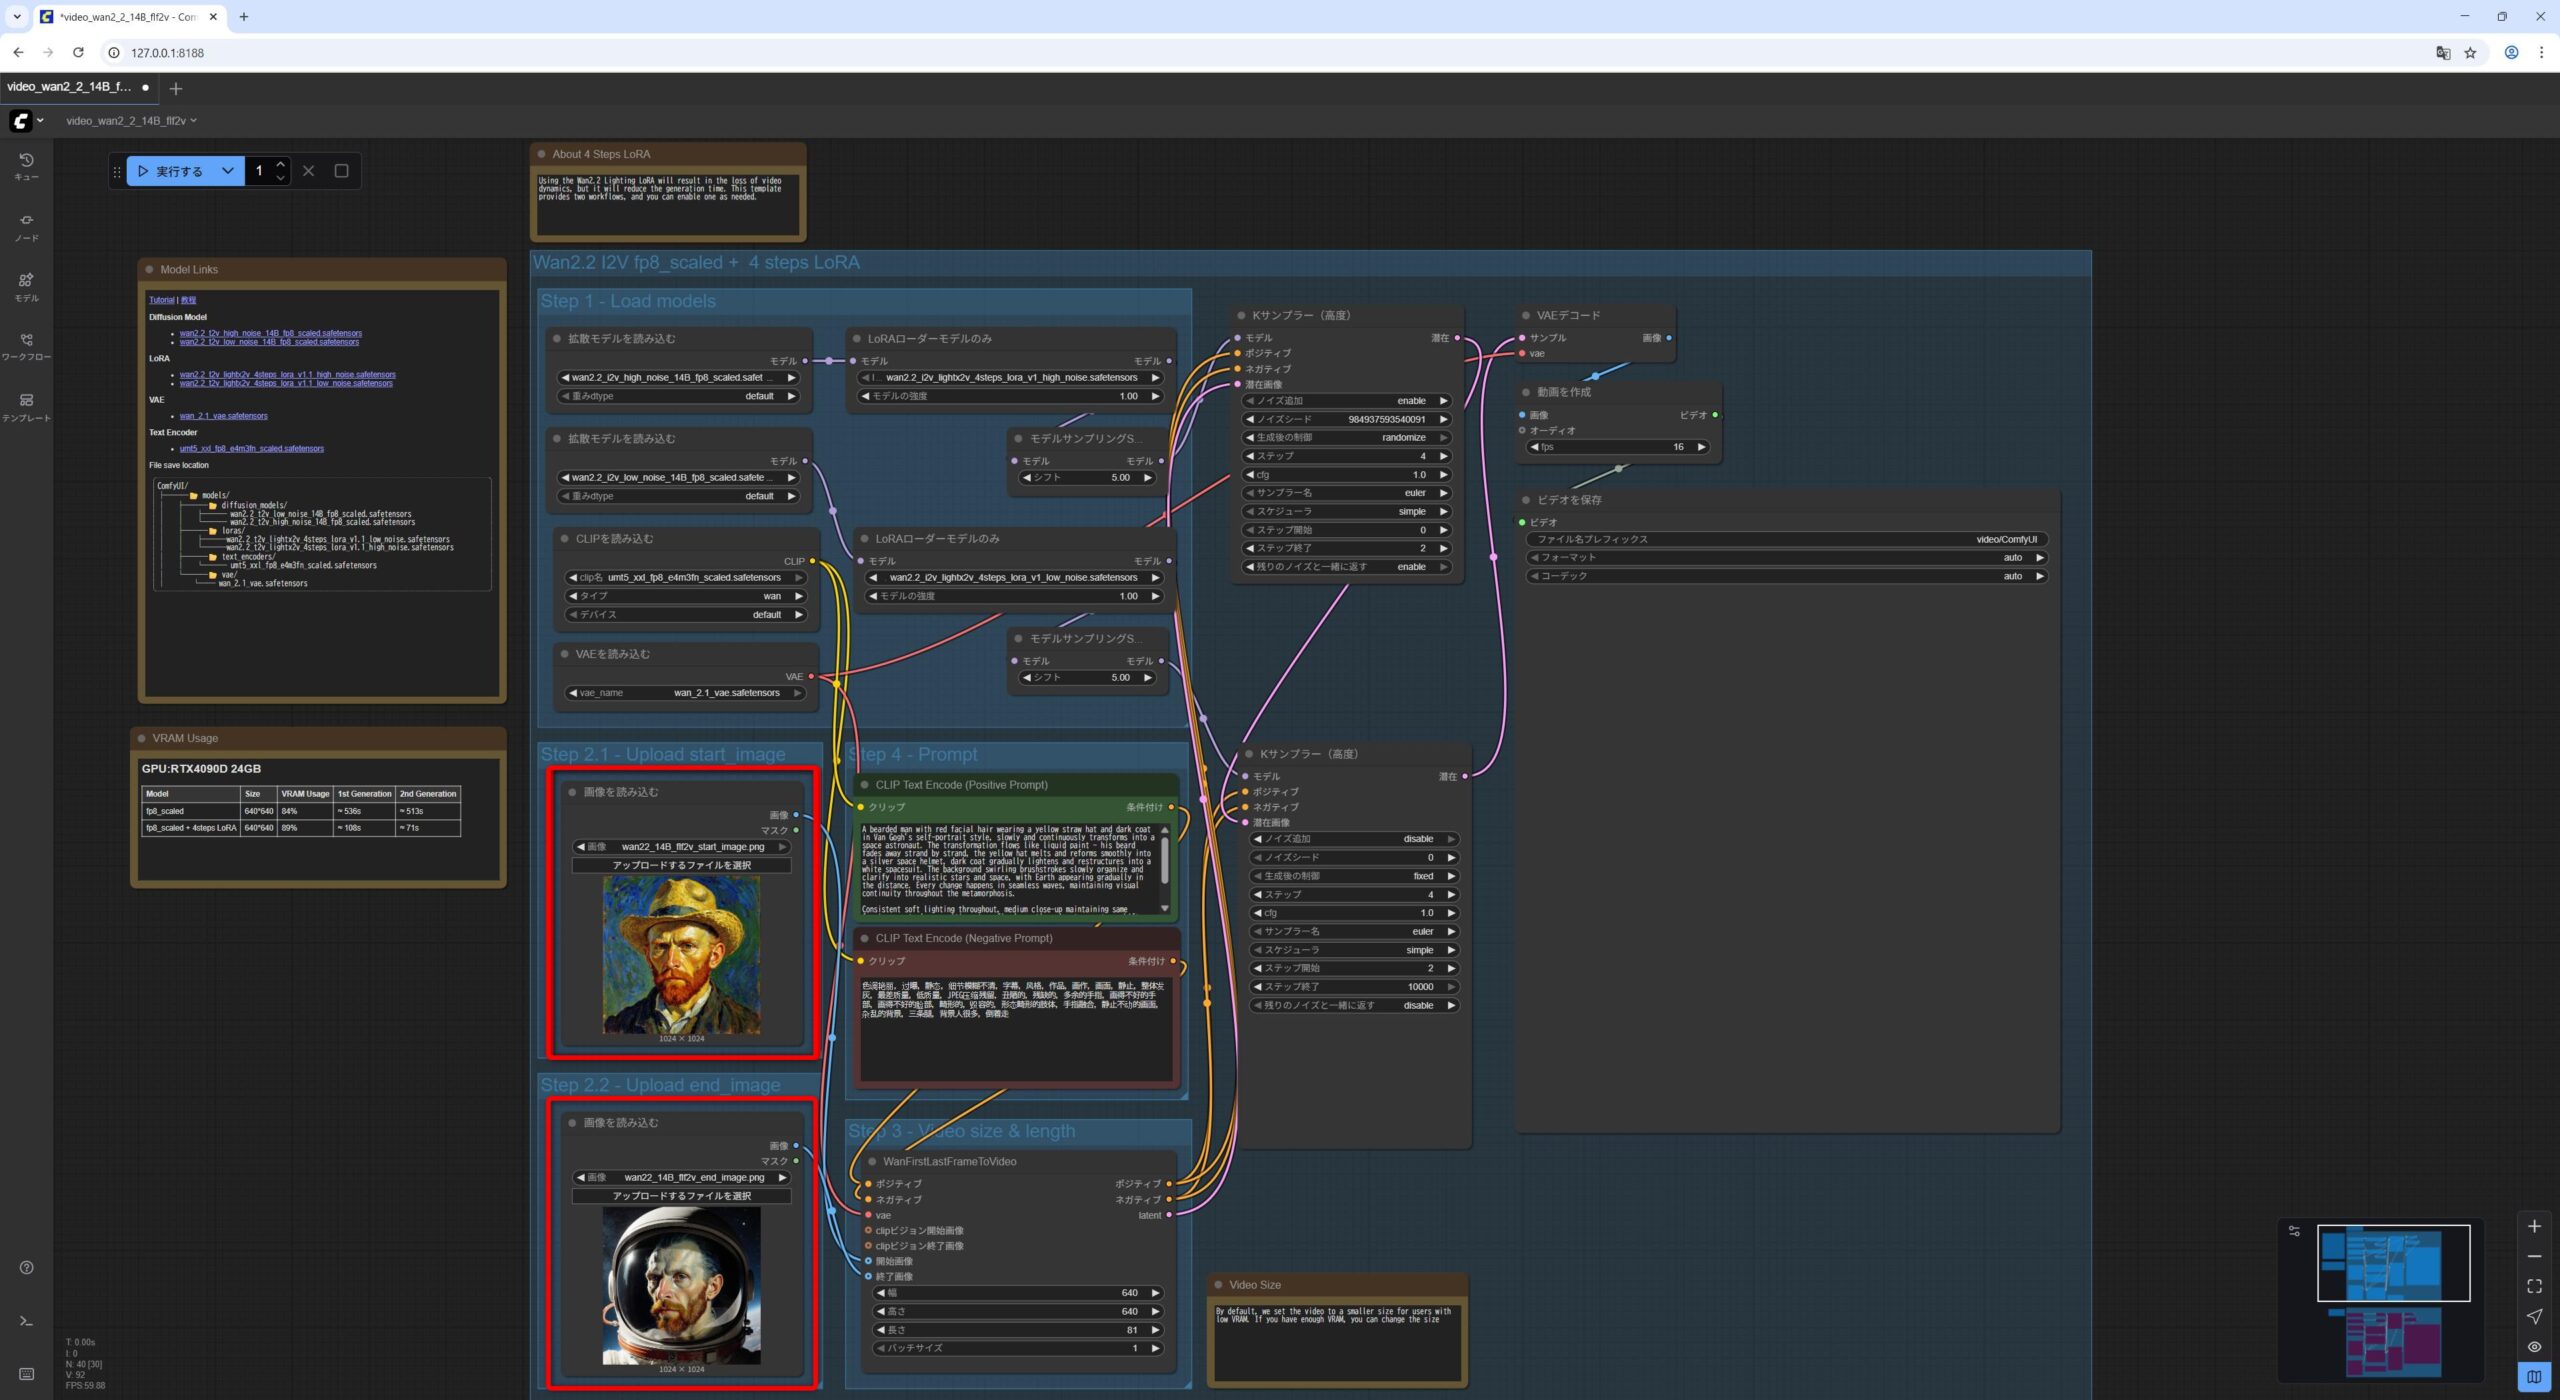The height and width of the screenshot is (1400, 2560).
Task: Collapse the Model Links note via its dot
Action: pyautogui.click(x=150, y=270)
